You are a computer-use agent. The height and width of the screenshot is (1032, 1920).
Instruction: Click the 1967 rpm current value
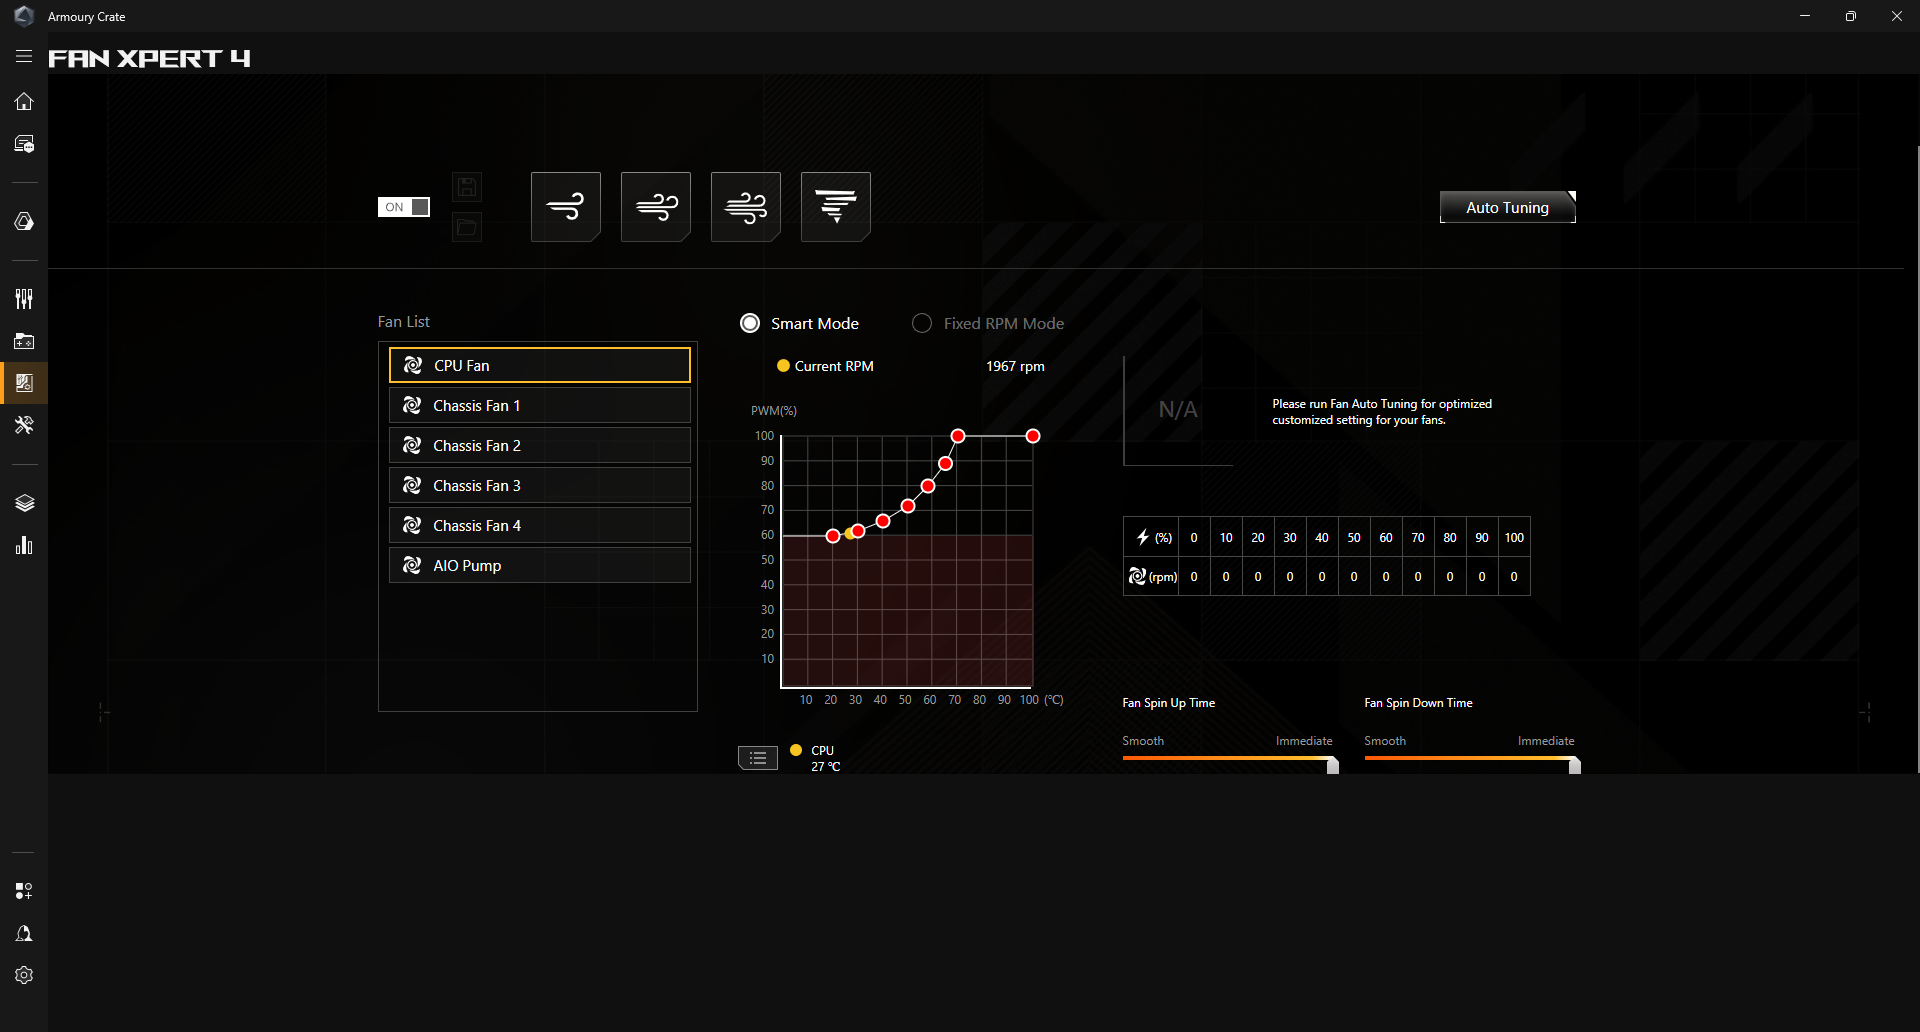1015,366
